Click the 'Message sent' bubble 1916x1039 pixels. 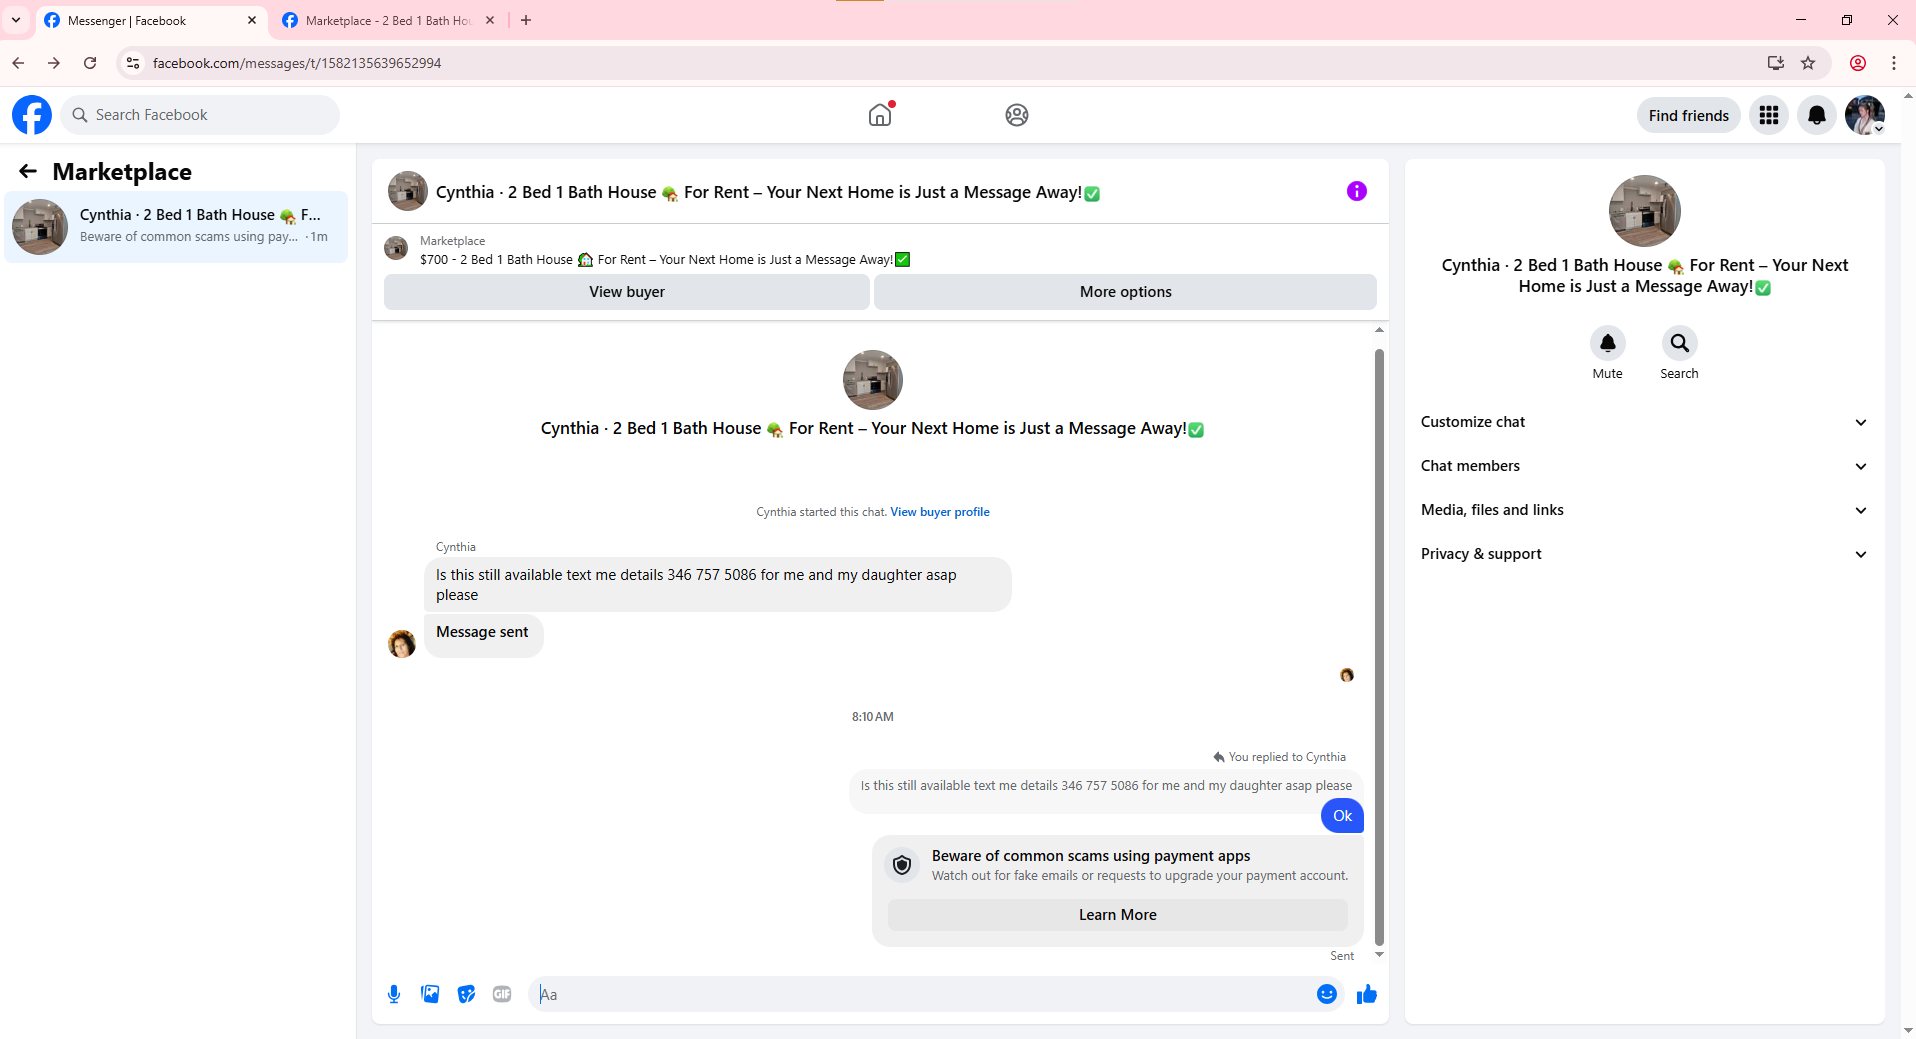coord(483,635)
